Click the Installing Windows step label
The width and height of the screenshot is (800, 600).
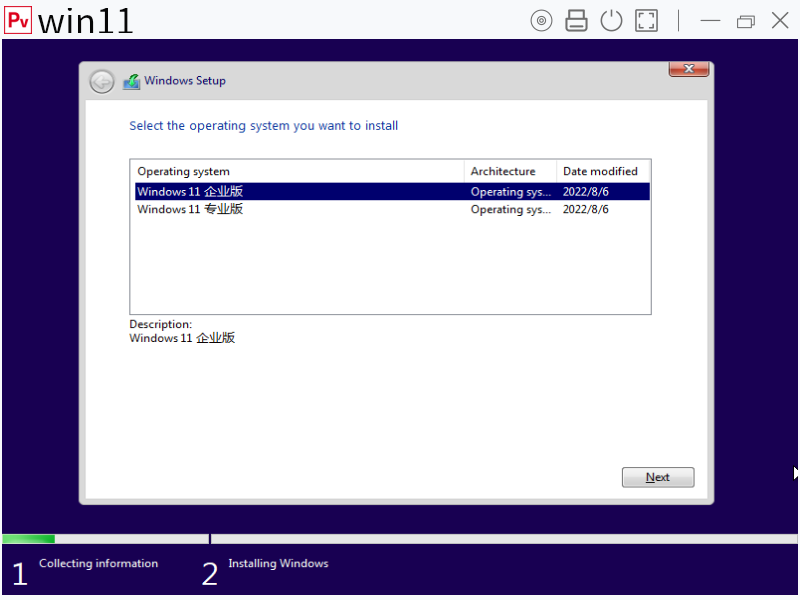pyautogui.click(x=278, y=563)
